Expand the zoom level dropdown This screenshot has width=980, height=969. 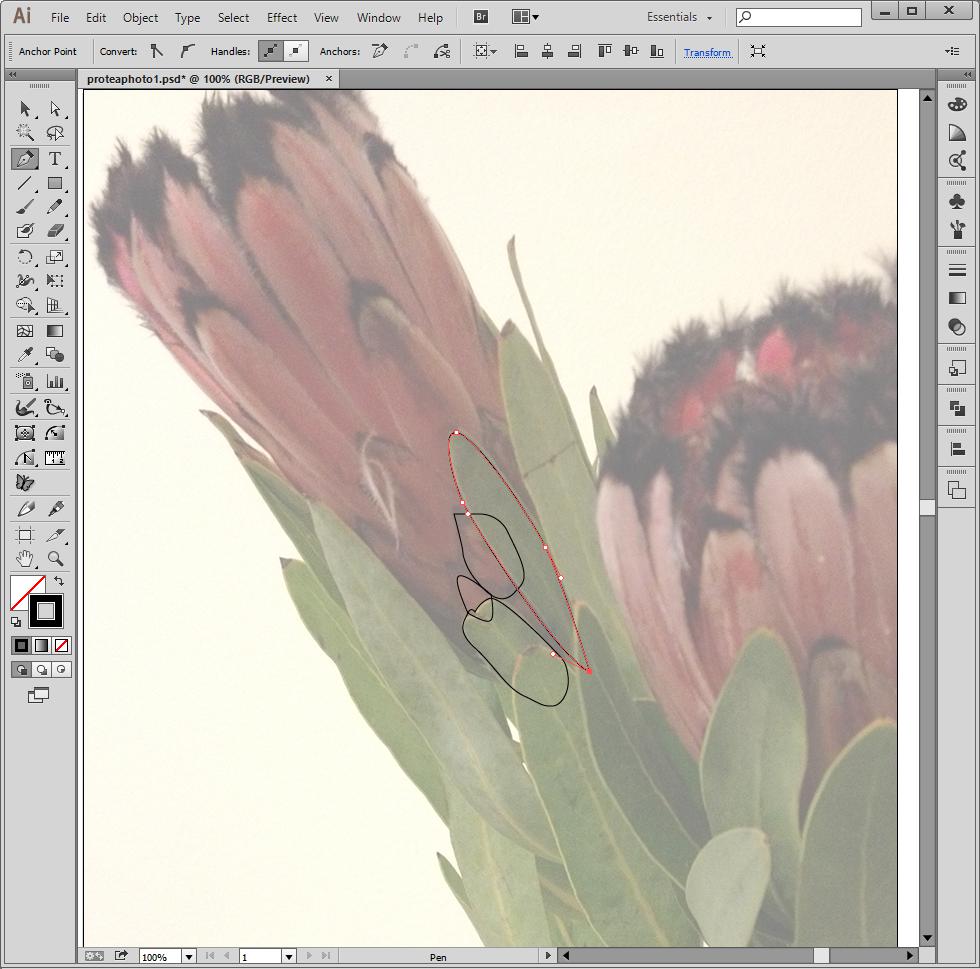189,956
